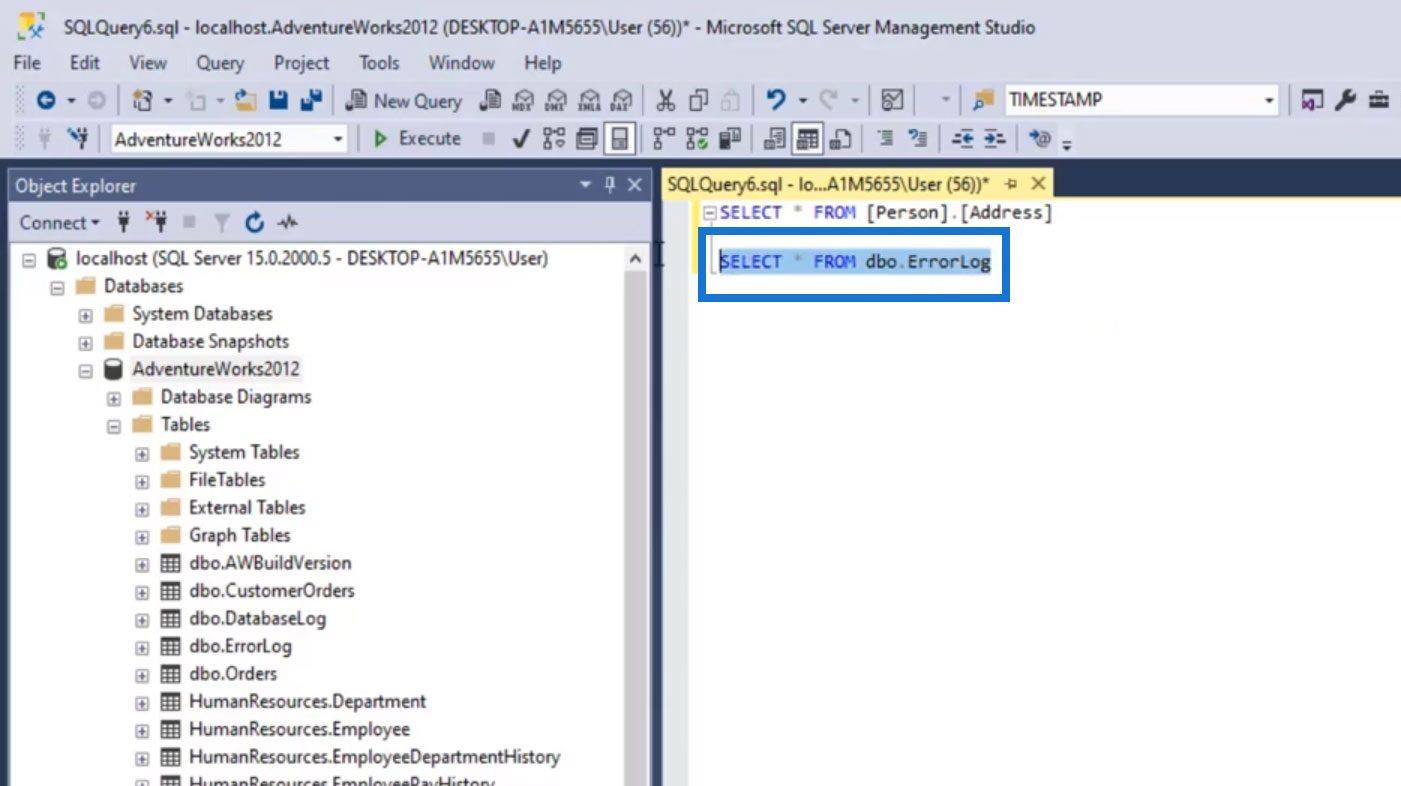Collapse the AdventureWorks2012 database node
This screenshot has height=786, width=1401.
pyautogui.click(x=85, y=370)
